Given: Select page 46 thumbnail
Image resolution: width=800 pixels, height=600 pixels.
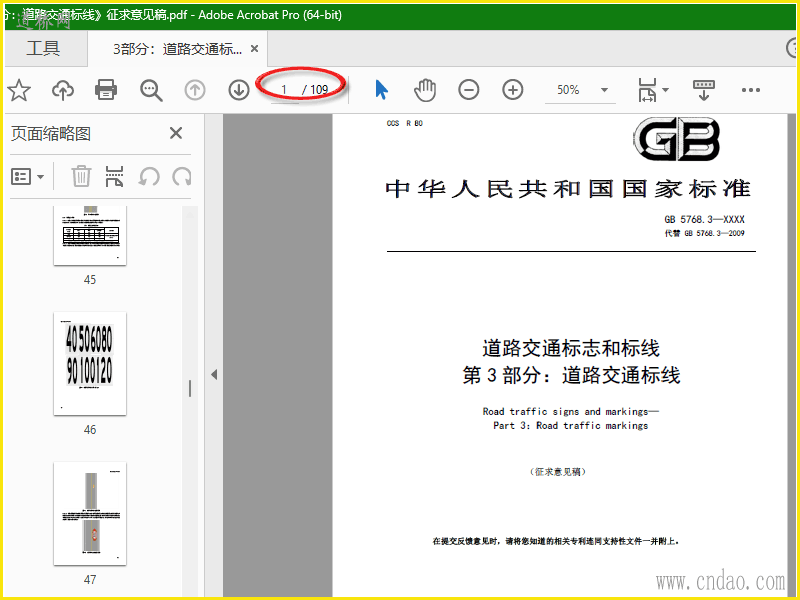Looking at the screenshot, I should click(x=90, y=363).
